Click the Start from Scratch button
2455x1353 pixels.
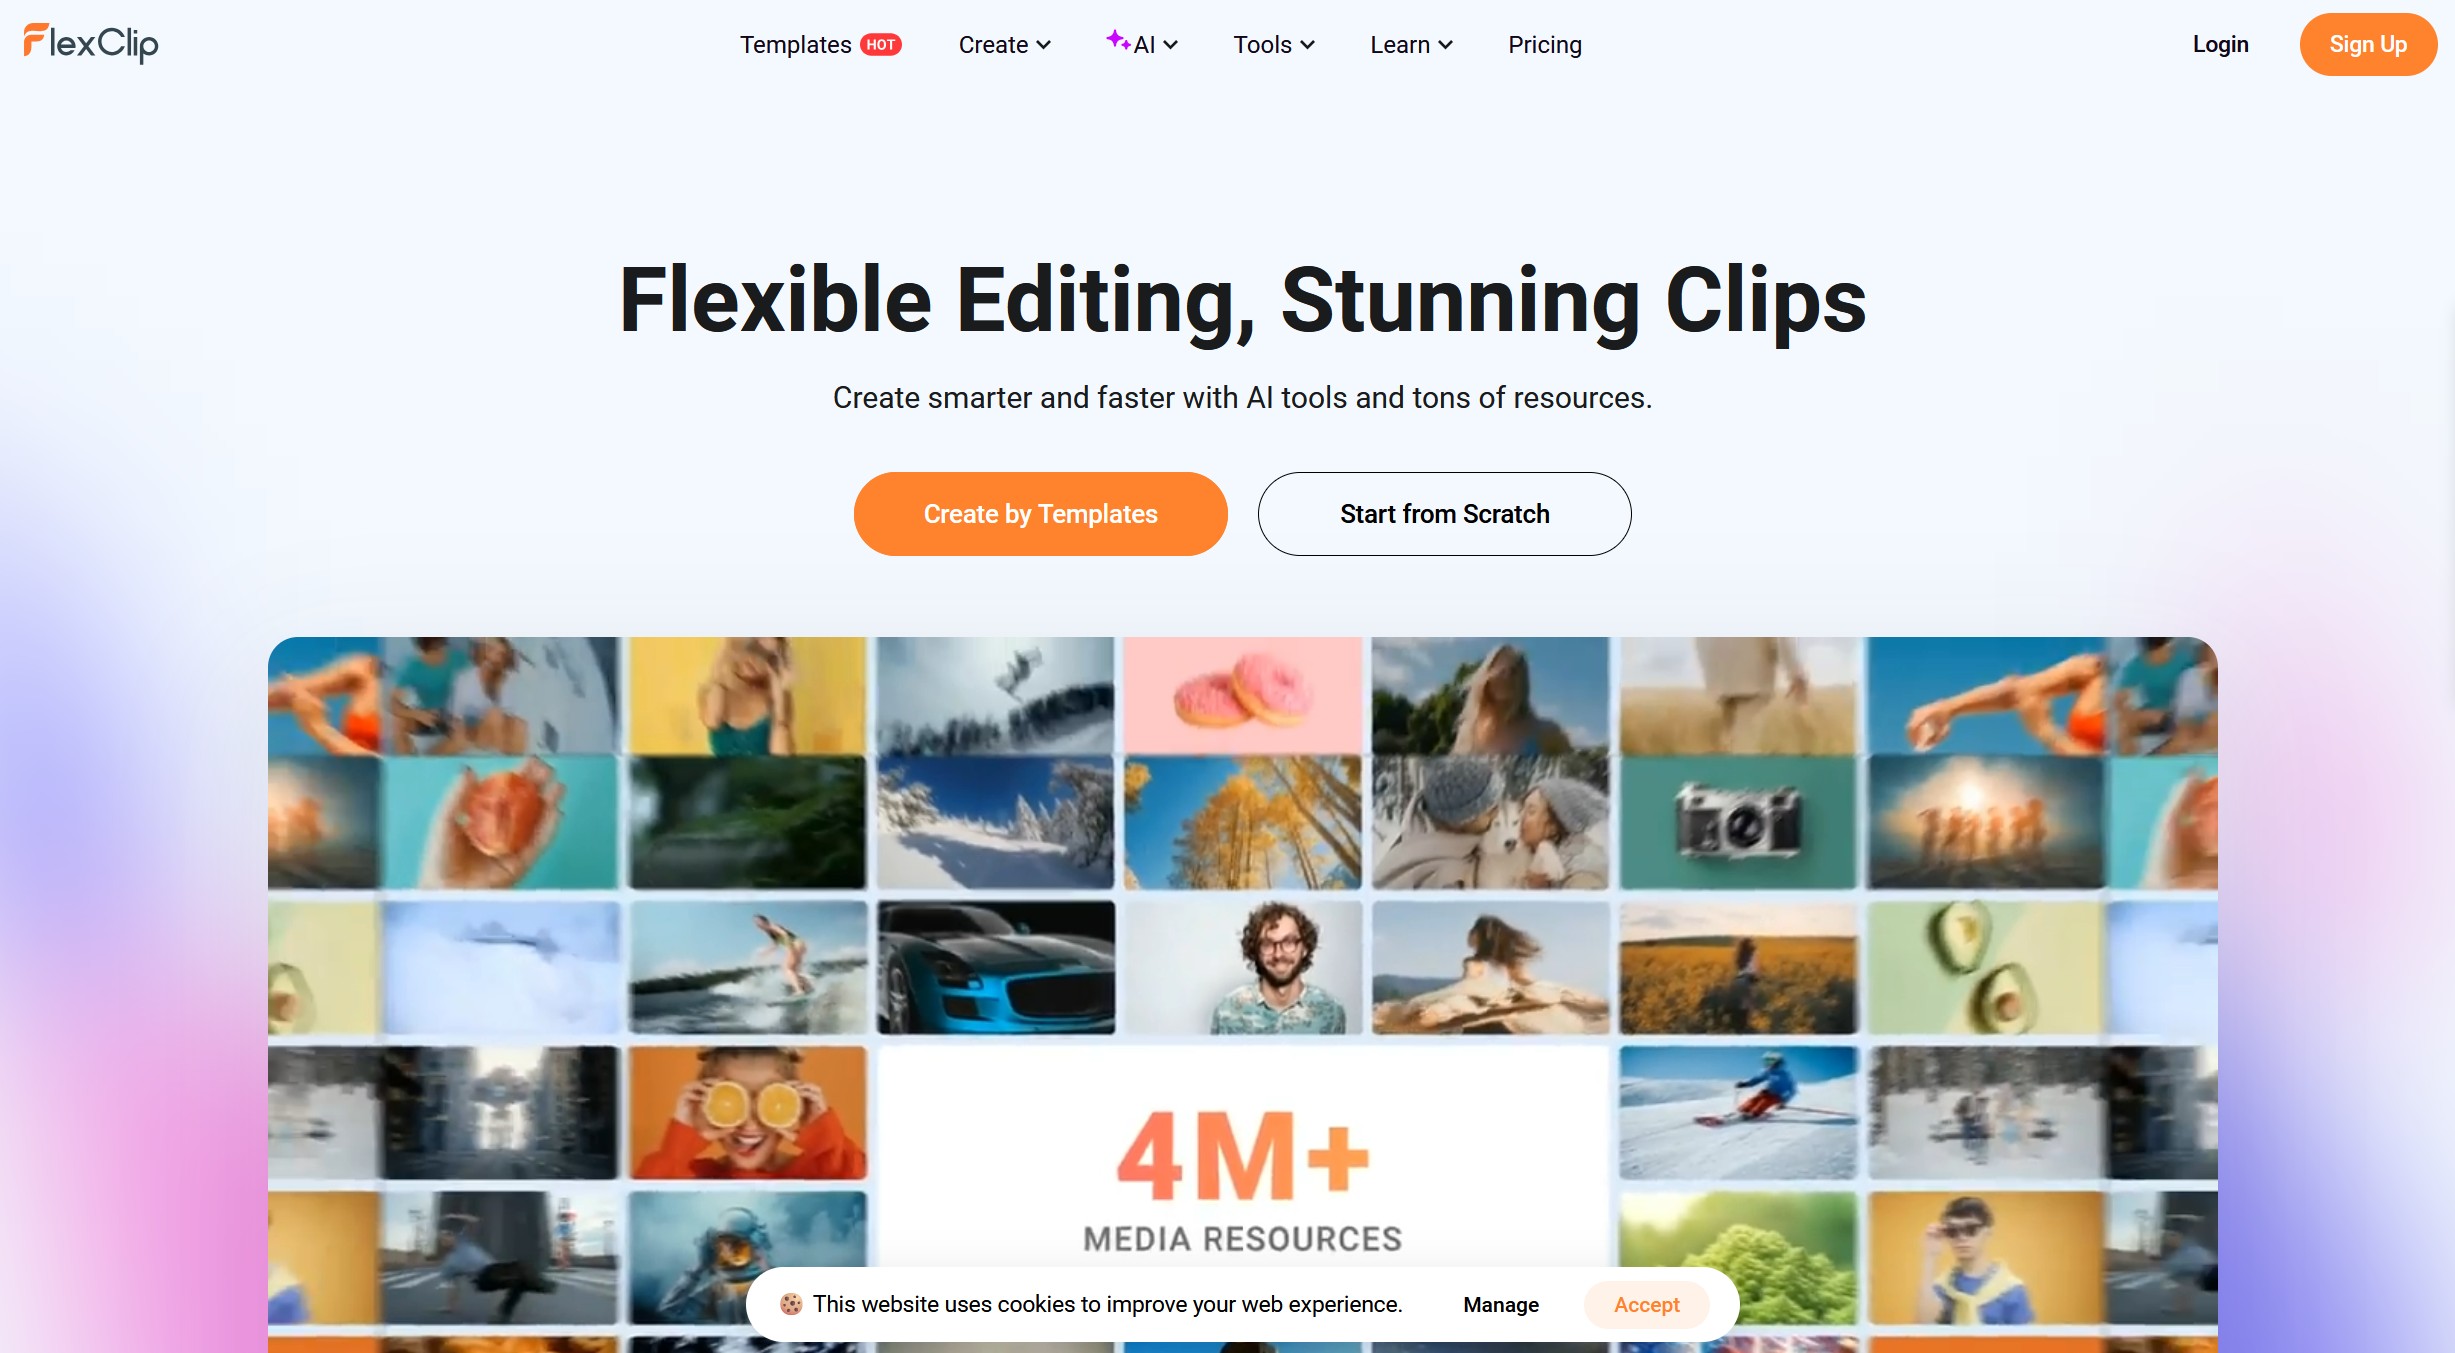click(1444, 513)
